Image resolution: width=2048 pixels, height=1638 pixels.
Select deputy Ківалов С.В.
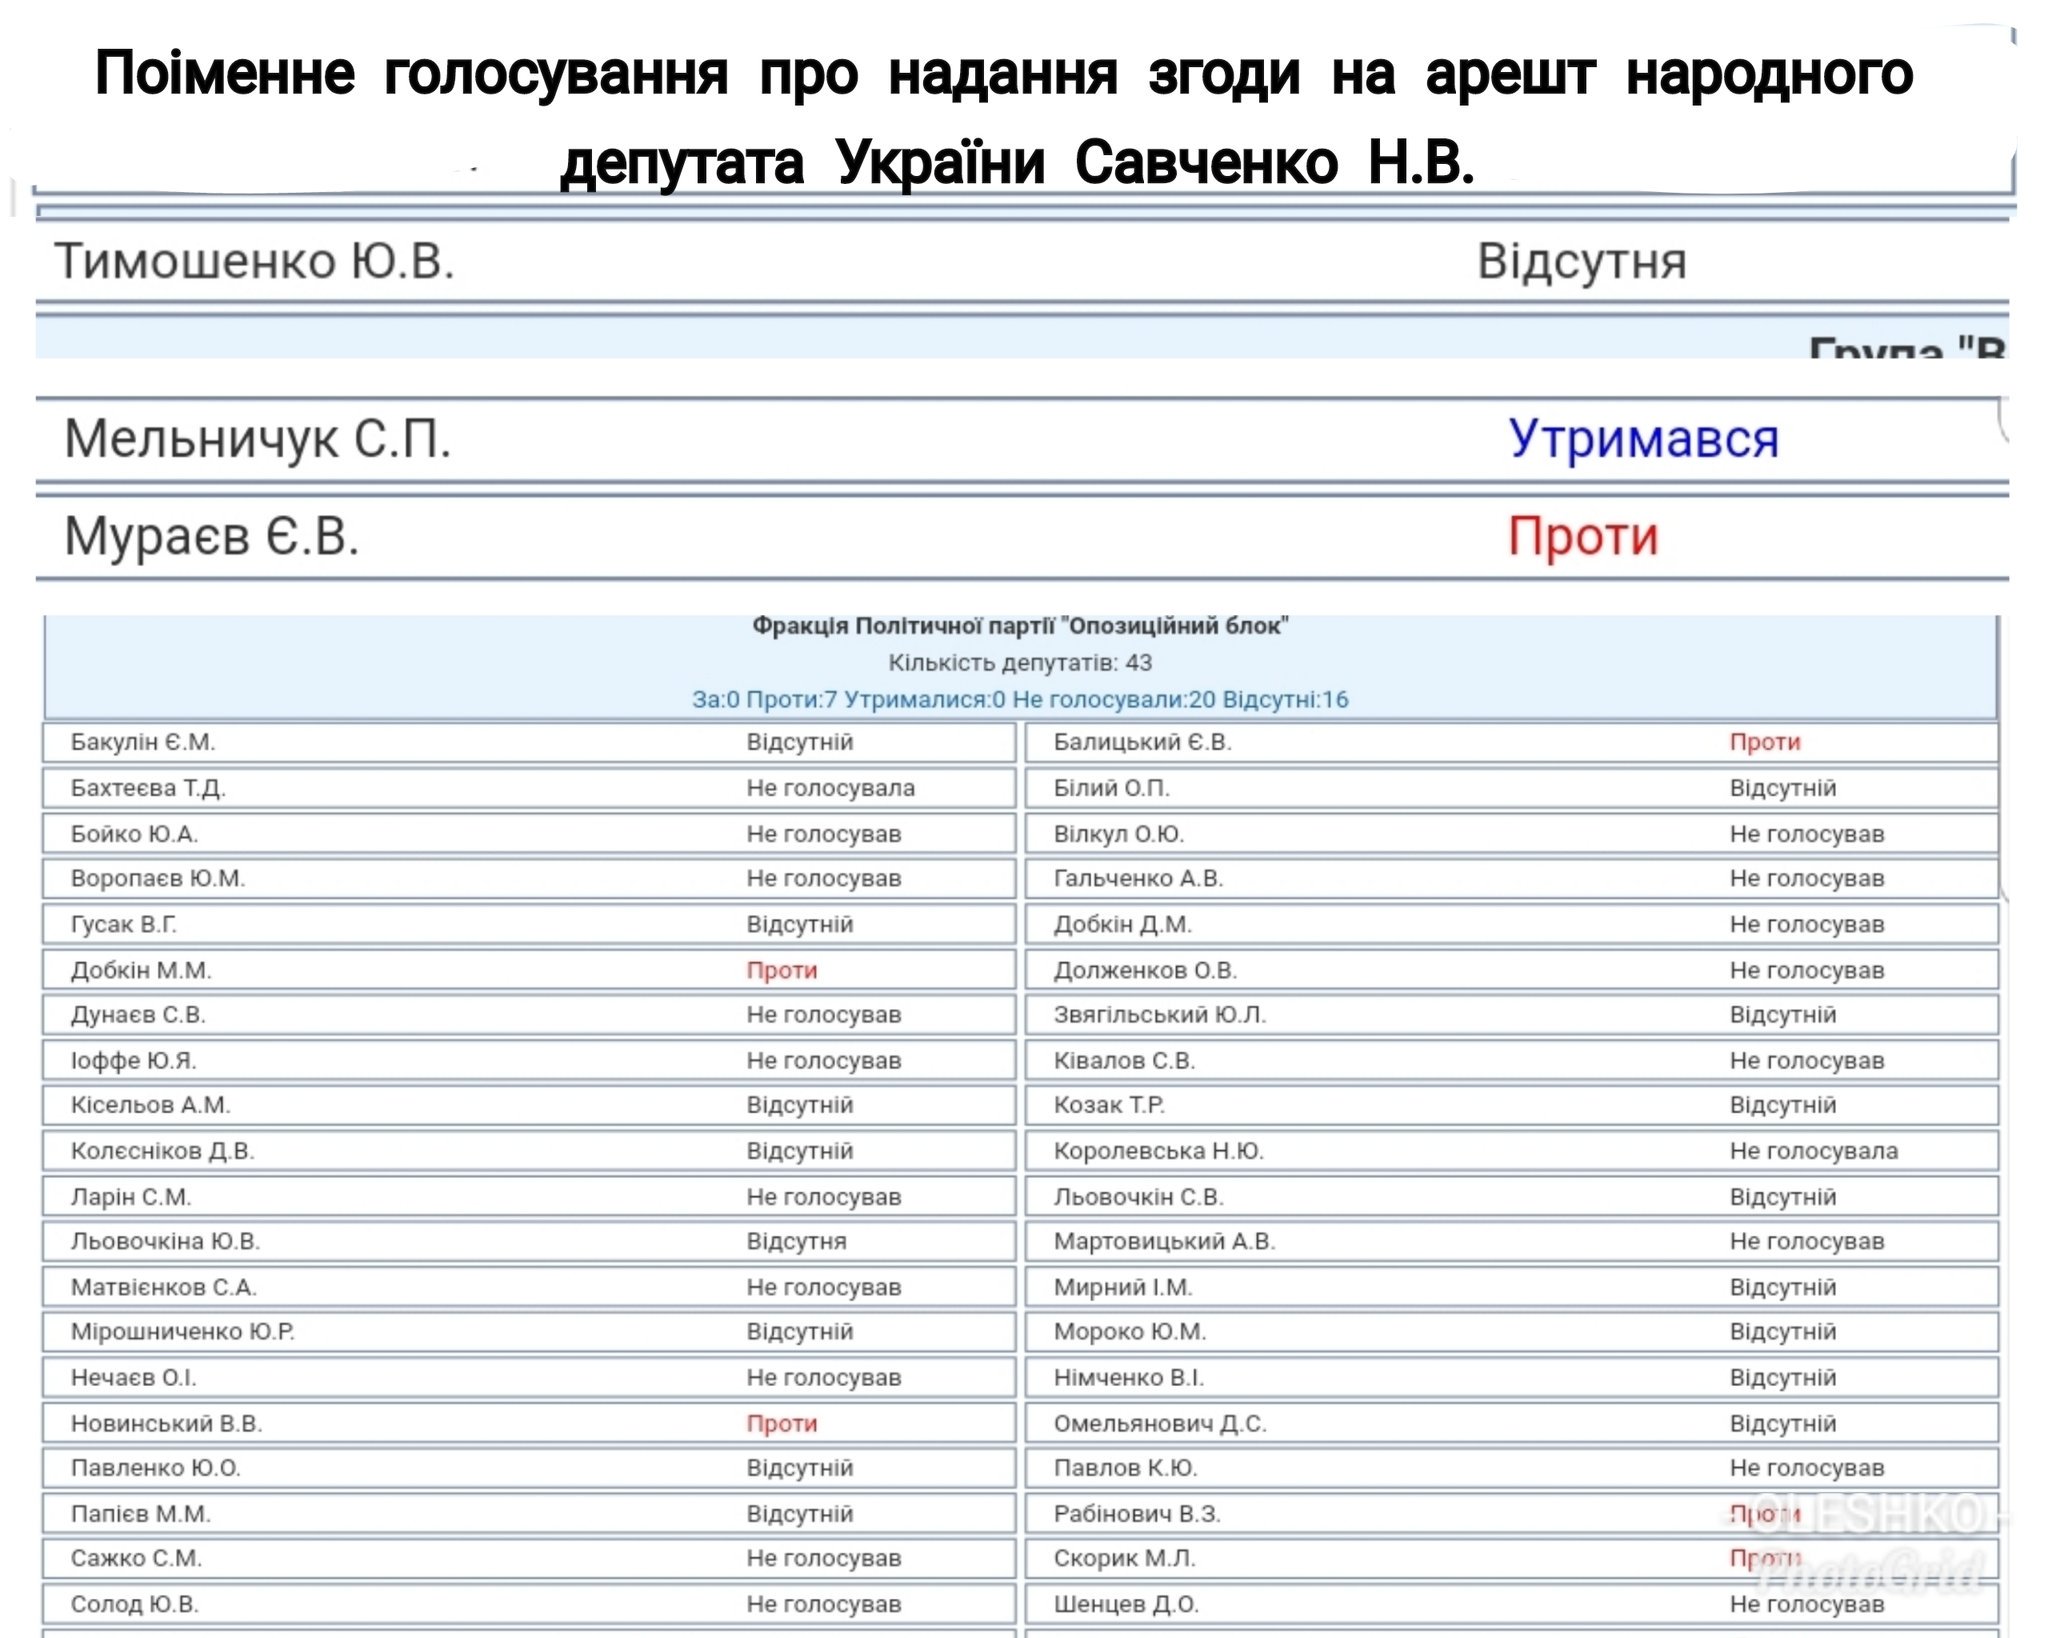coord(1124,1060)
